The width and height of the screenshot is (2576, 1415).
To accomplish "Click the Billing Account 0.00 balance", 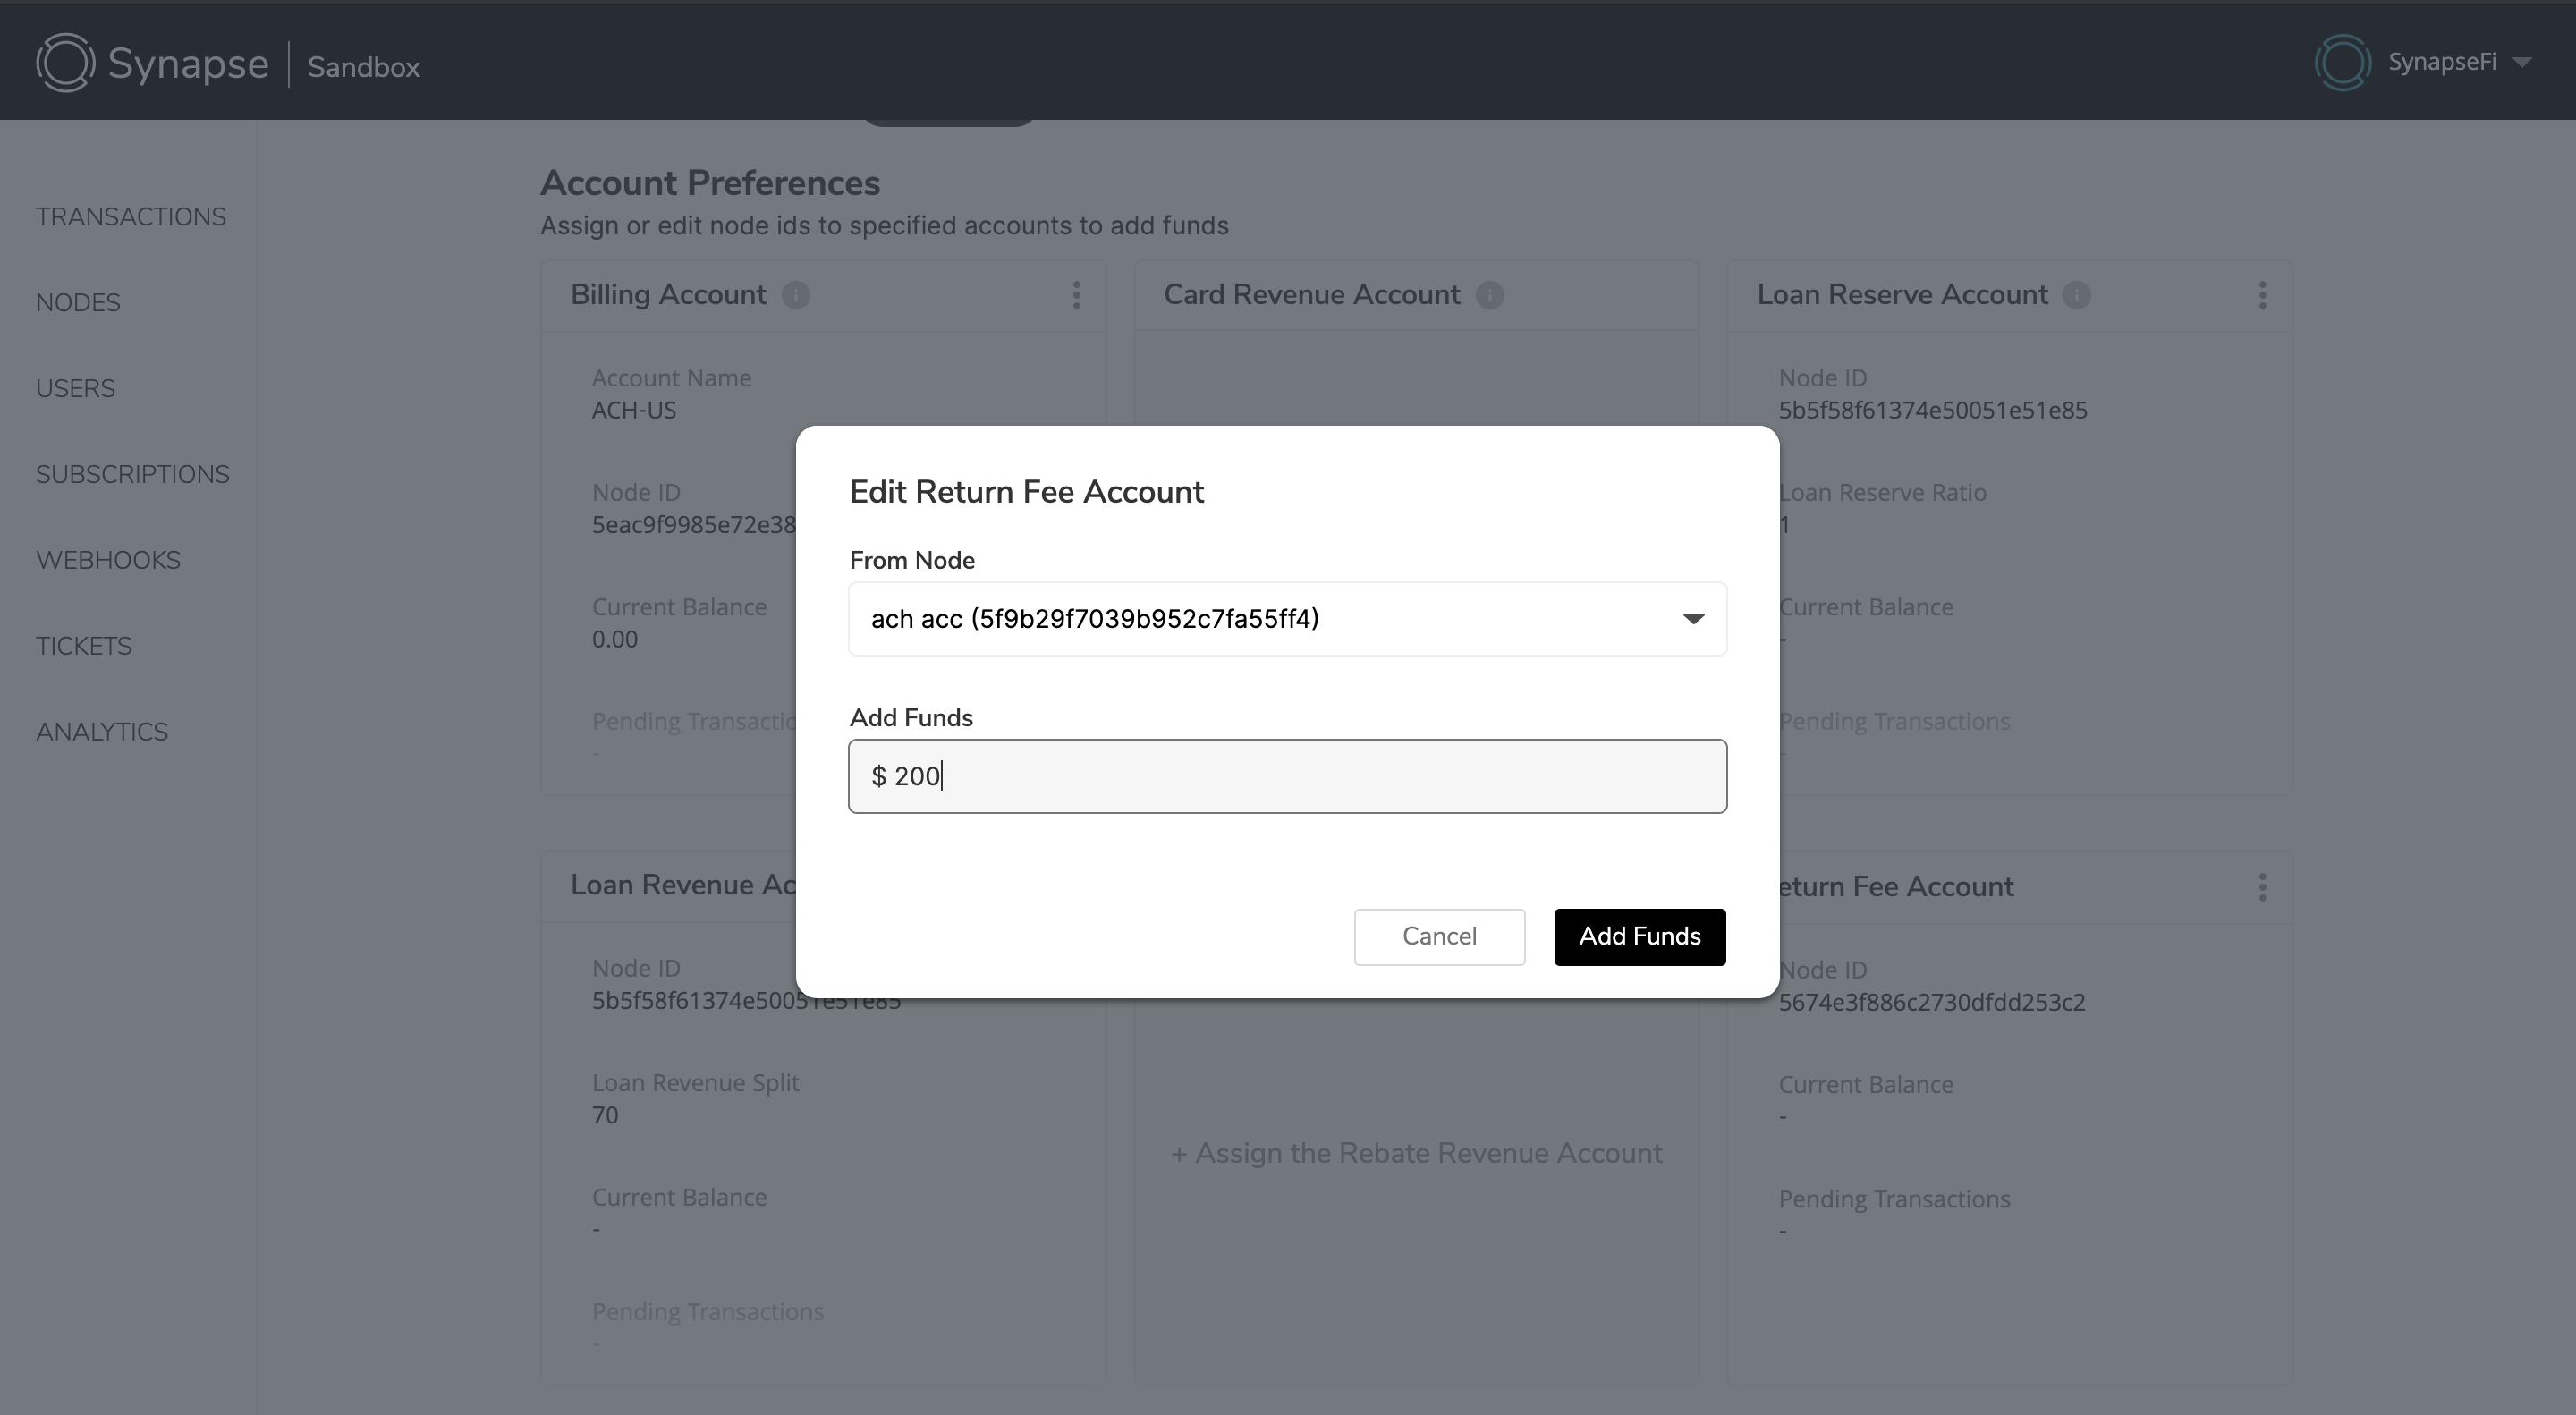I will tap(615, 639).
